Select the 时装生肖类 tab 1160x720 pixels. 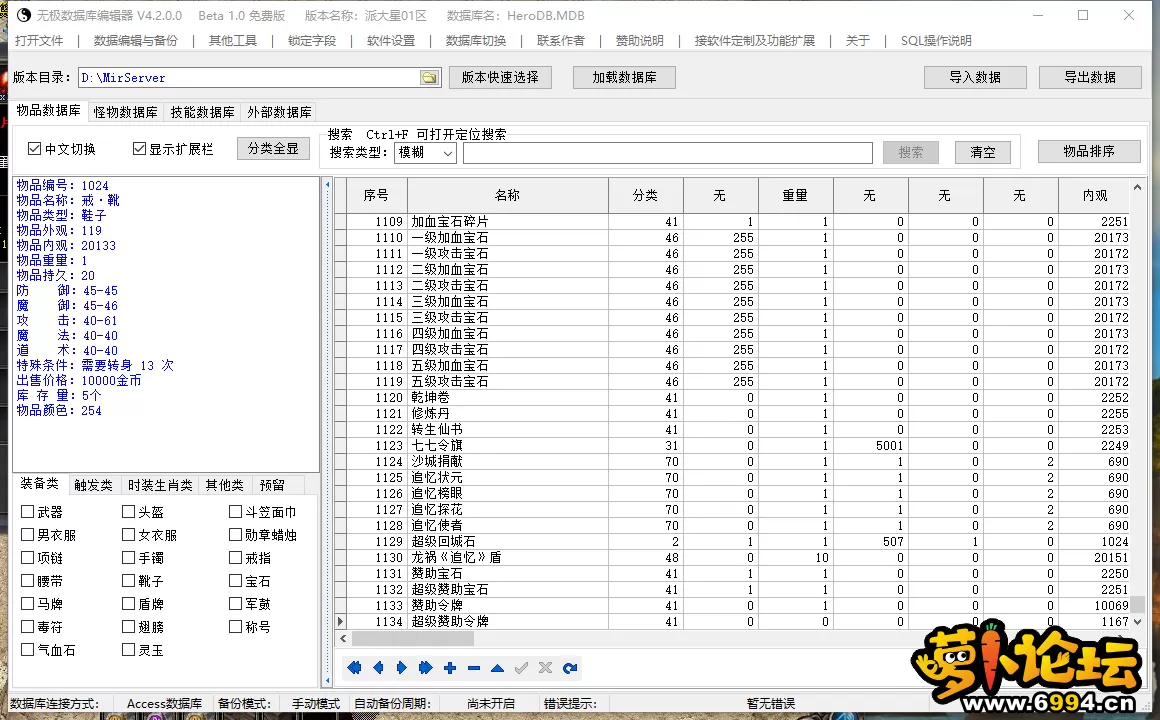tap(161, 485)
